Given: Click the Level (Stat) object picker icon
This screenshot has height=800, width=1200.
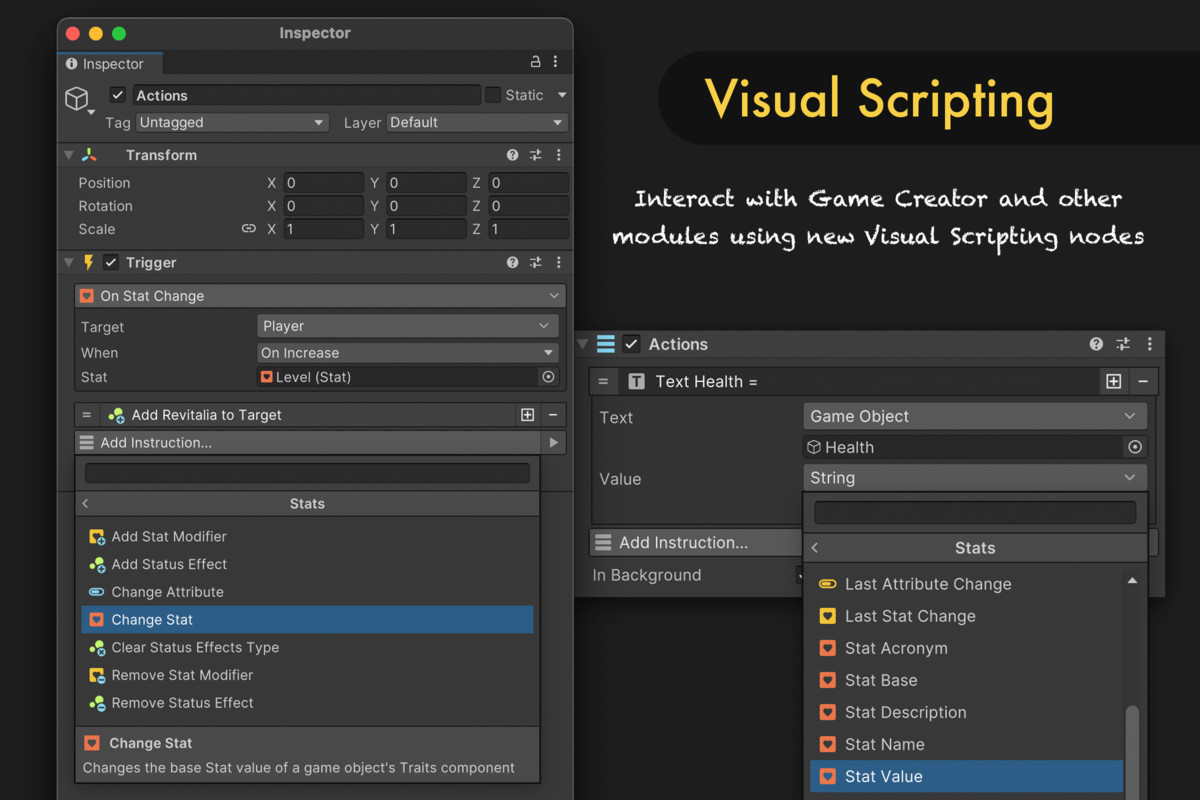Looking at the screenshot, I should tap(548, 377).
